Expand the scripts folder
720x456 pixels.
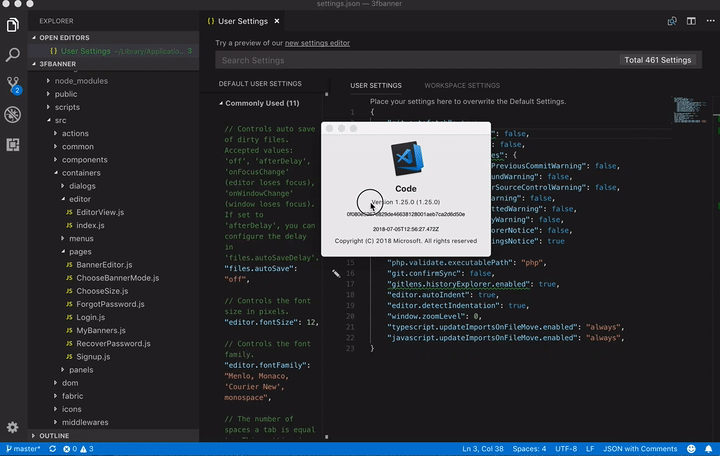(48, 107)
